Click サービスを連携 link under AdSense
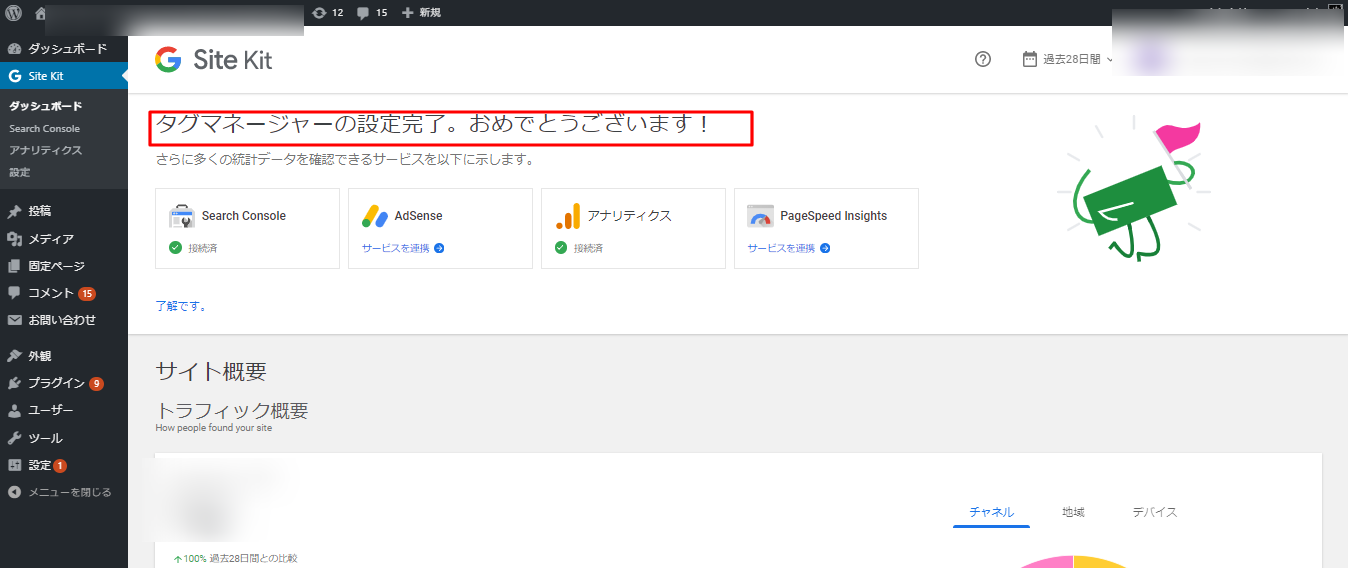 tap(403, 248)
